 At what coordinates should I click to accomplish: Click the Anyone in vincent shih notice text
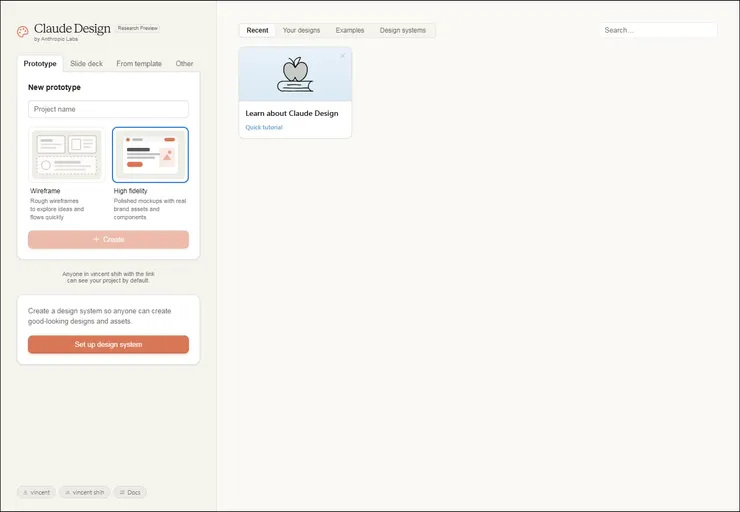(108, 277)
